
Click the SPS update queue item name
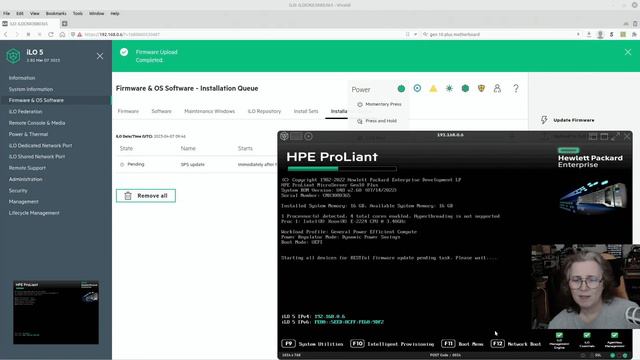click(193, 164)
